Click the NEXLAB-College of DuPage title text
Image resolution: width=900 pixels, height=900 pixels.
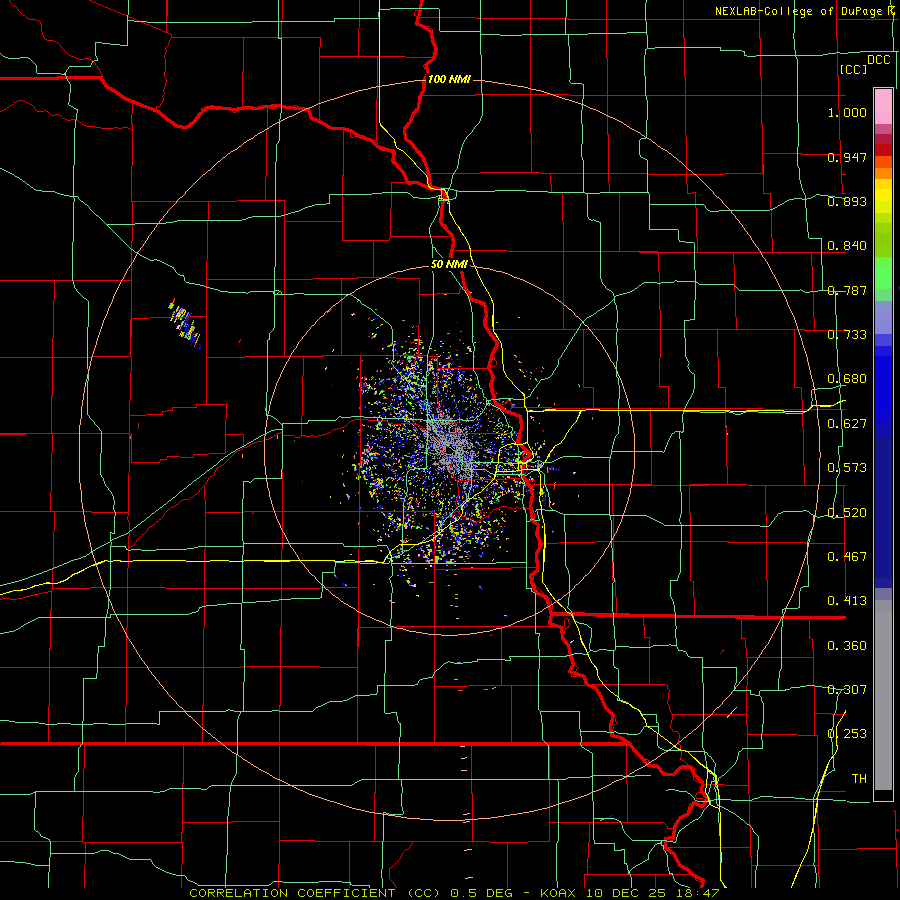coord(806,11)
